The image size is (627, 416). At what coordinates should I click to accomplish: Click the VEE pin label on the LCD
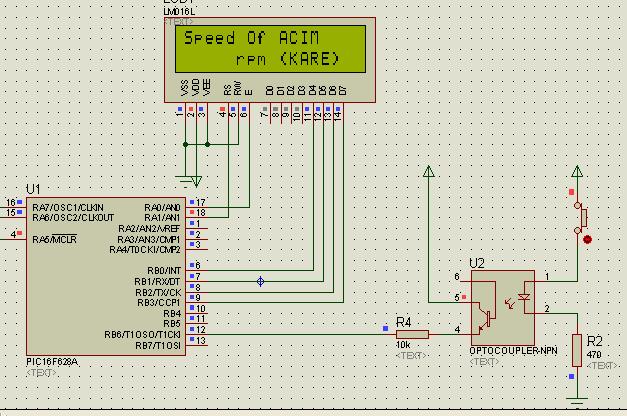207,87
